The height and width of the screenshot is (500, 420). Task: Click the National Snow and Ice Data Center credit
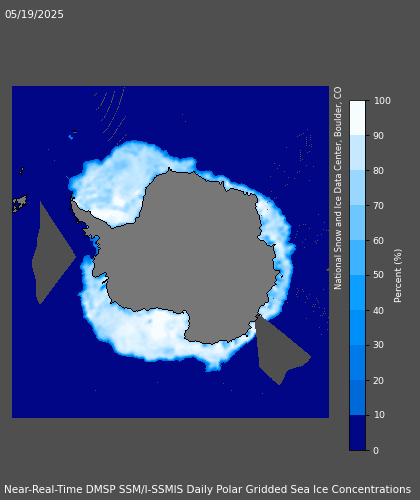[338, 188]
